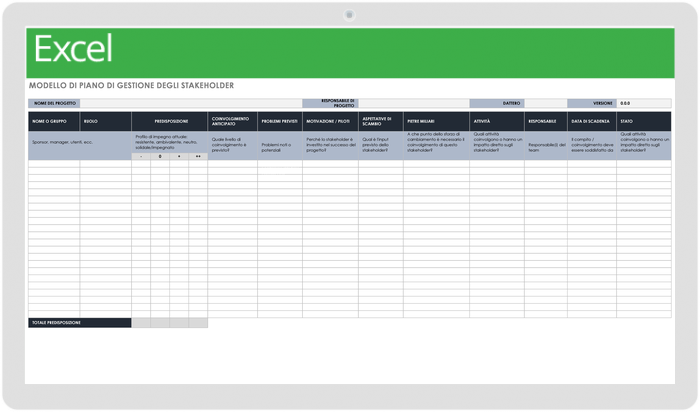The image size is (700, 412).
Task: Click the 'Responsabile' column header
Action: click(546, 121)
